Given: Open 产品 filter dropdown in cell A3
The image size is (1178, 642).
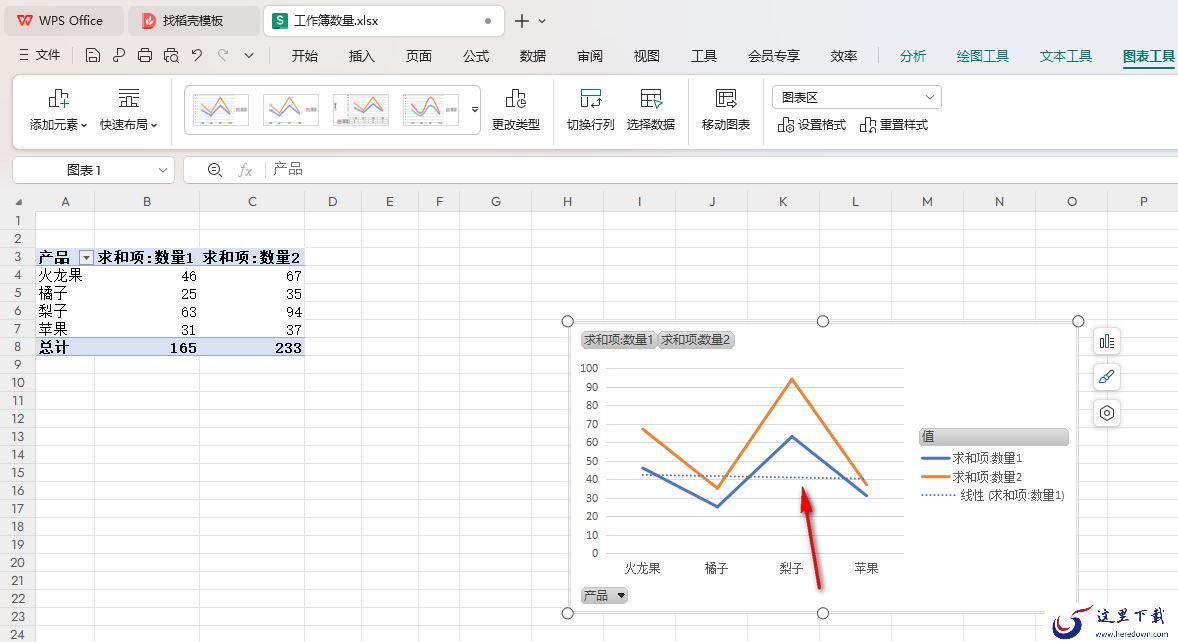Looking at the screenshot, I should [86, 258].
